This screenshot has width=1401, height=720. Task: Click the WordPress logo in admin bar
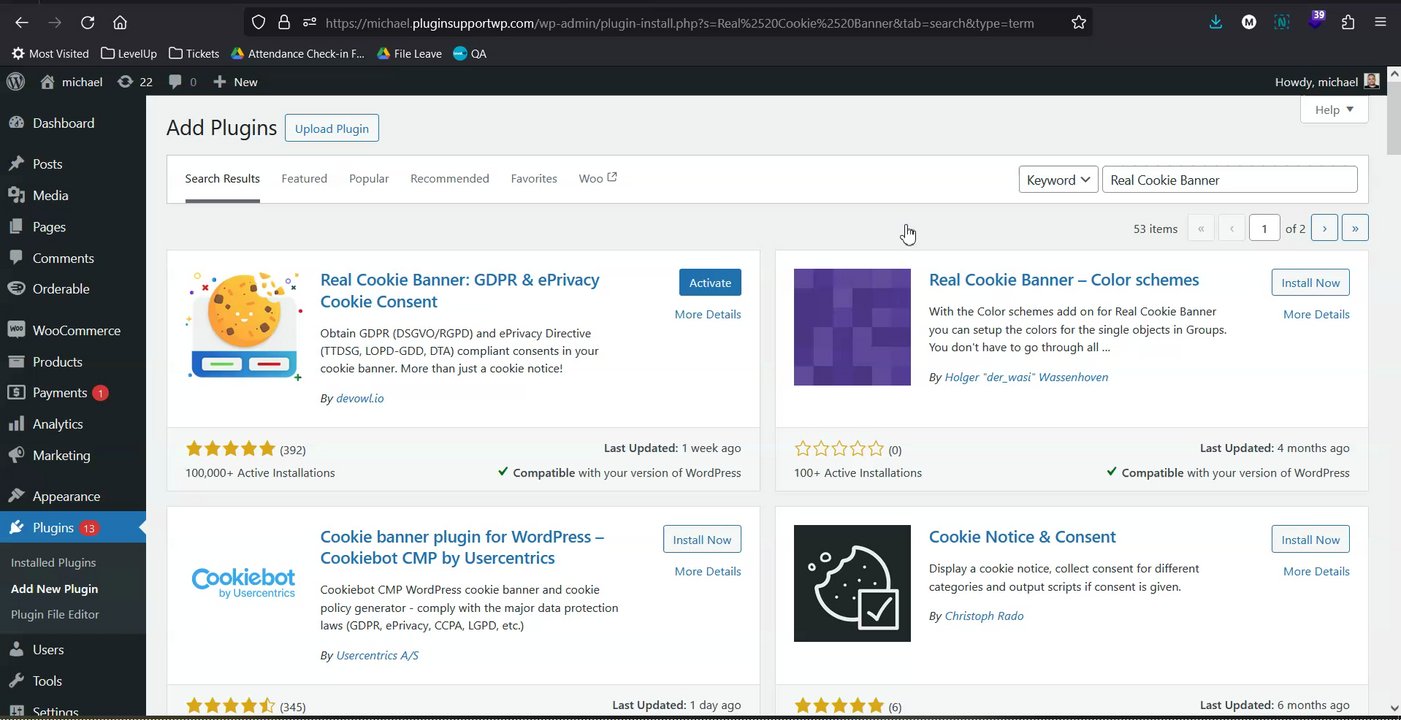coord(16,82)
